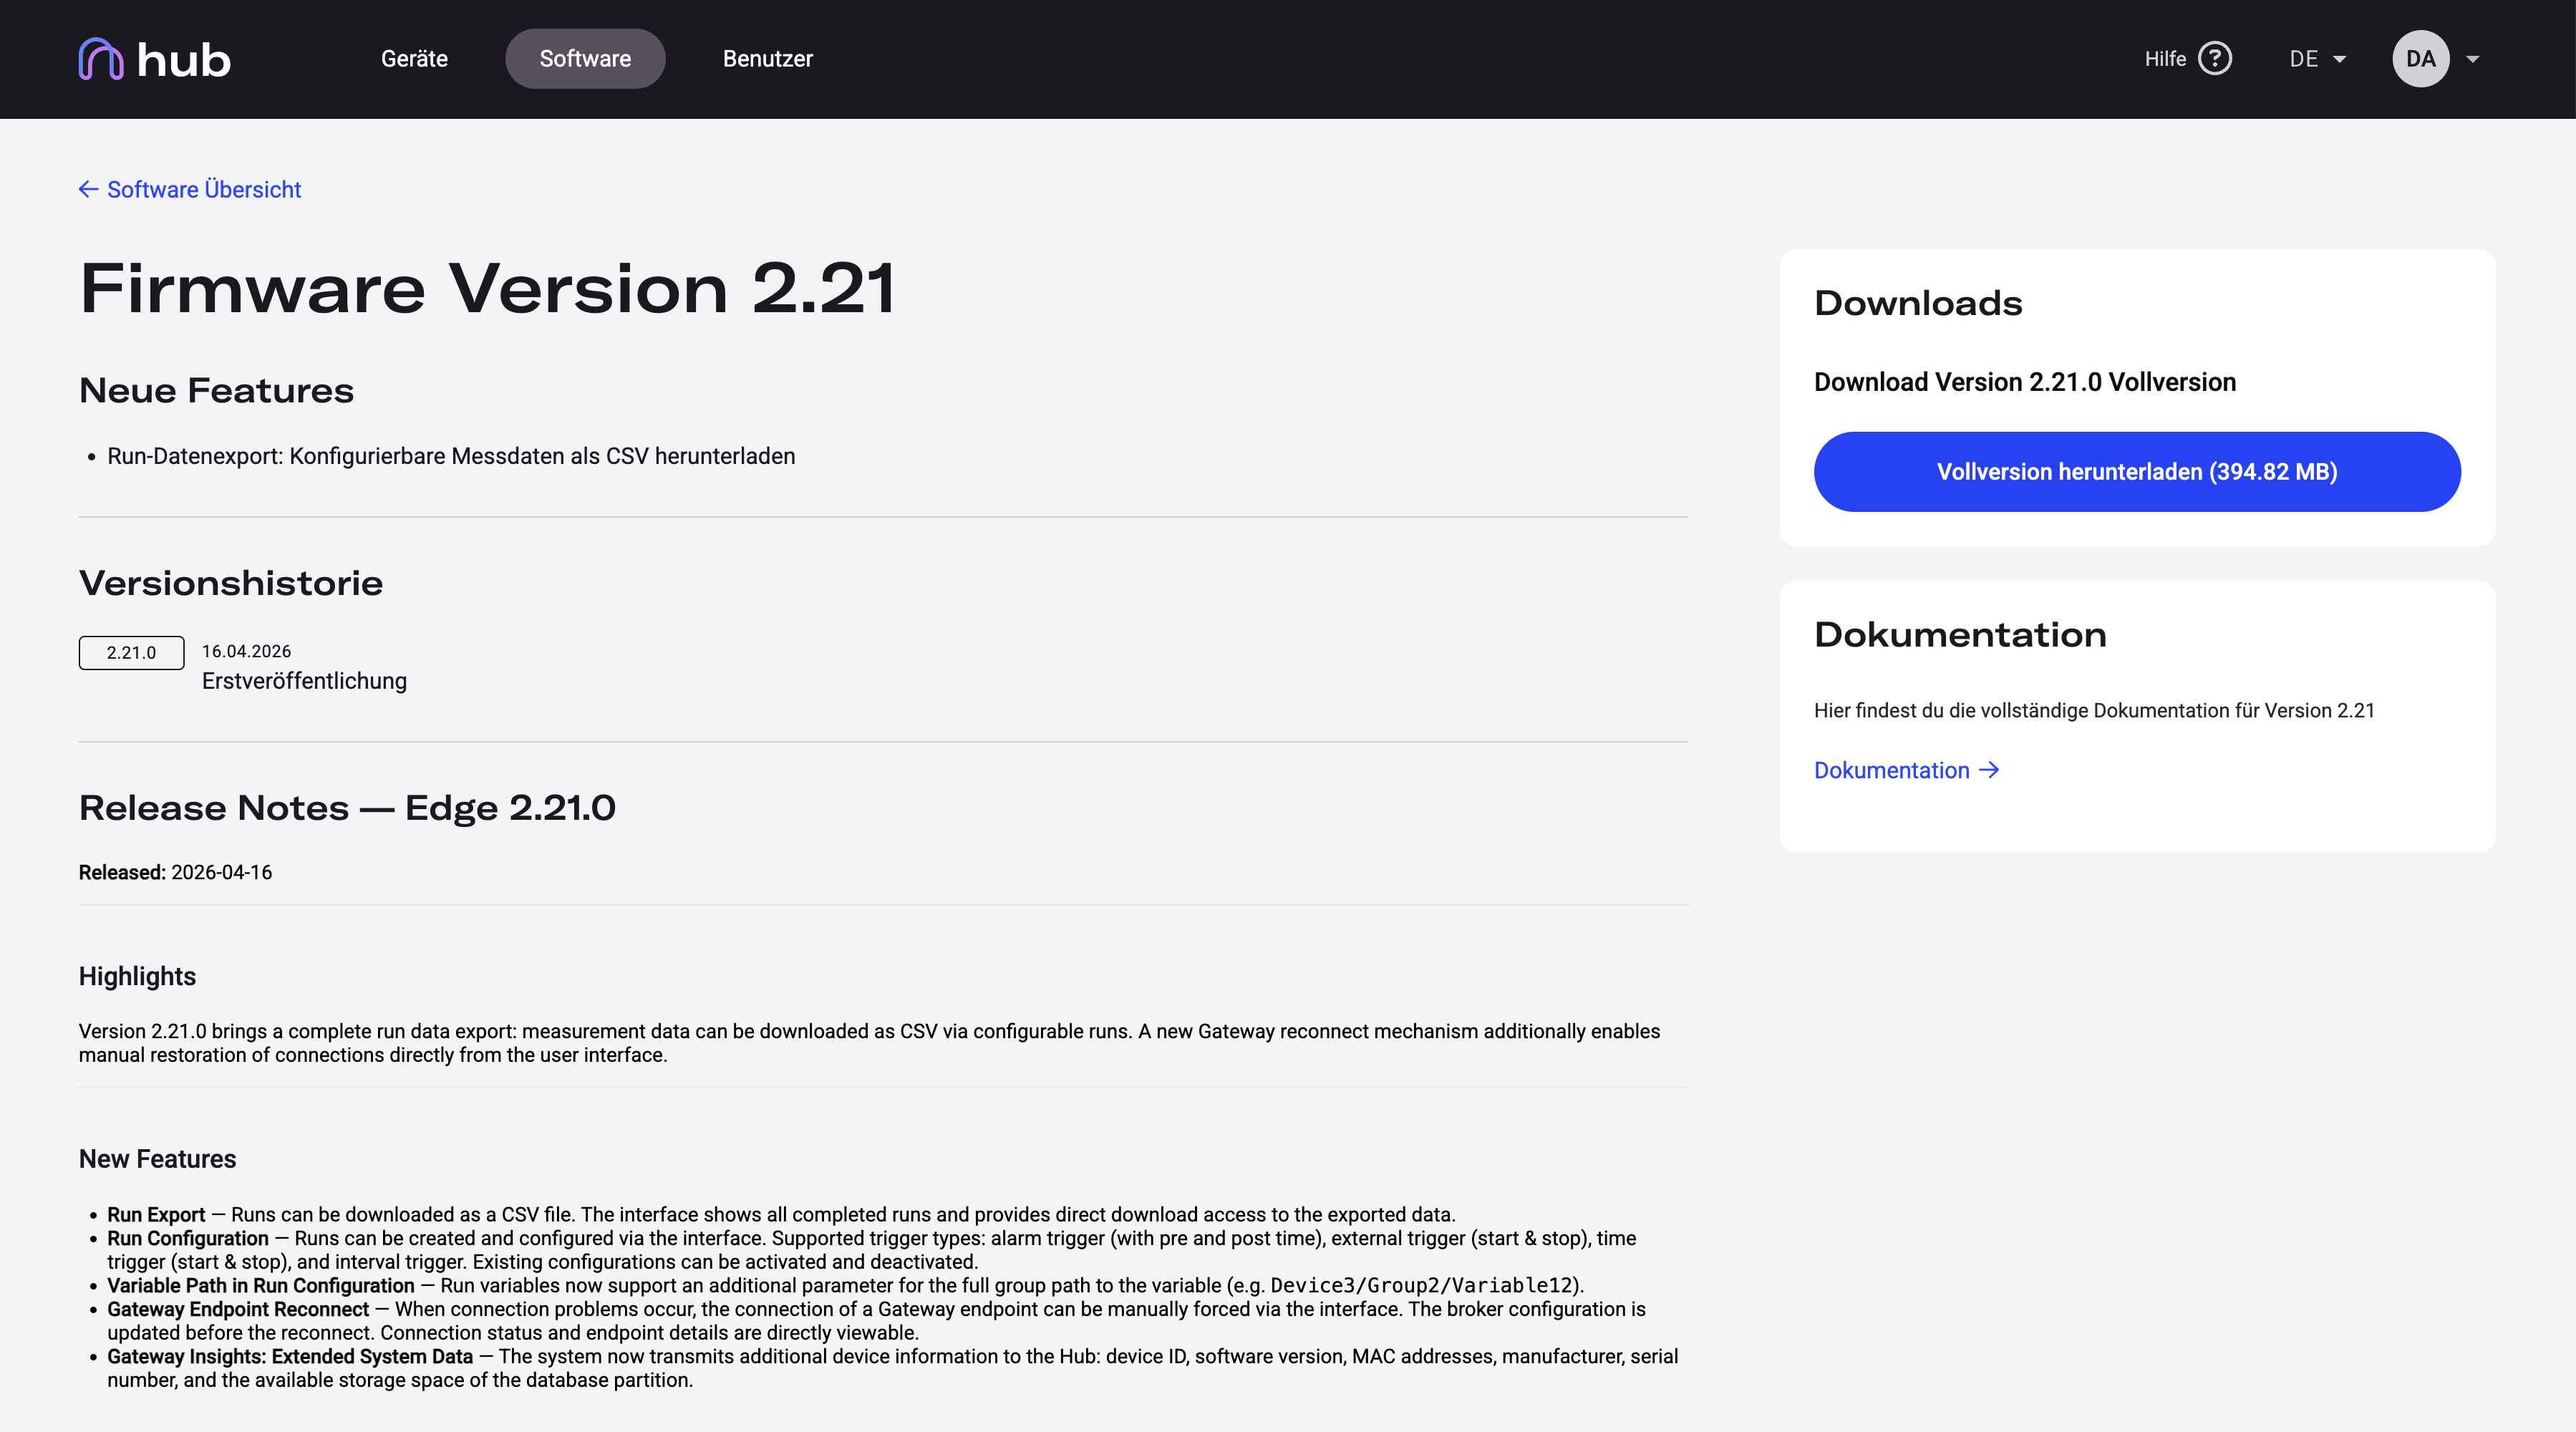The image size is (2576, 1432).
Task: Click the Erstveröffentlichung text
Action: pos(304,681)
